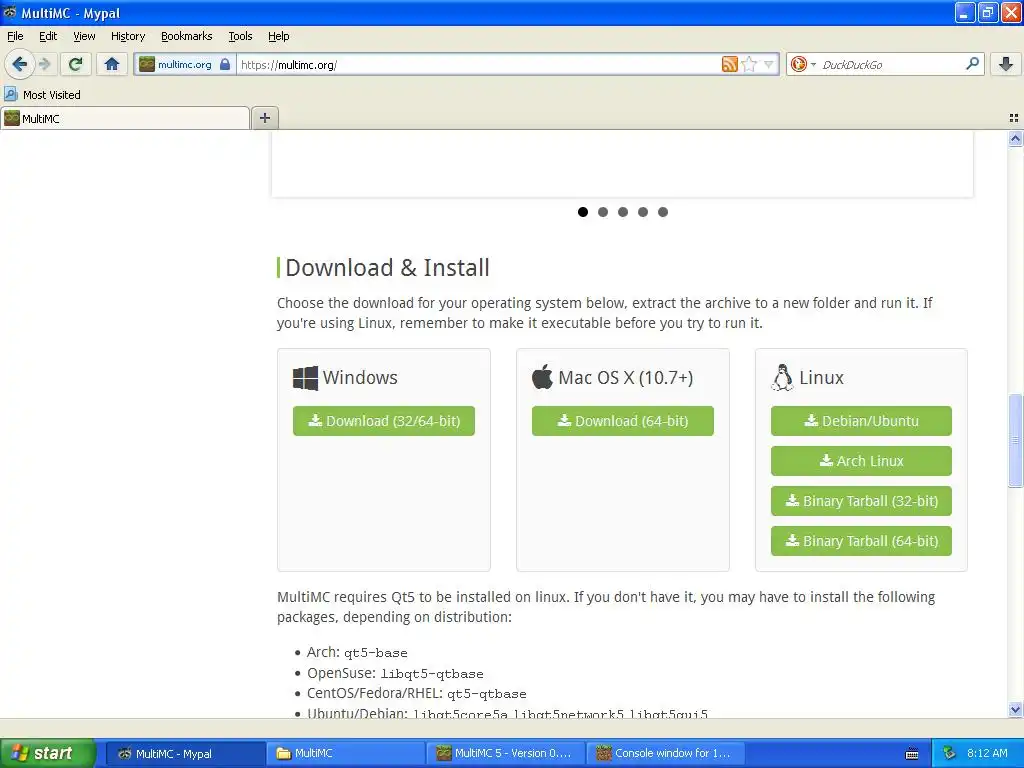Click the libqt5-qtbase package text

pyautogui.click(x=432, y=674)
